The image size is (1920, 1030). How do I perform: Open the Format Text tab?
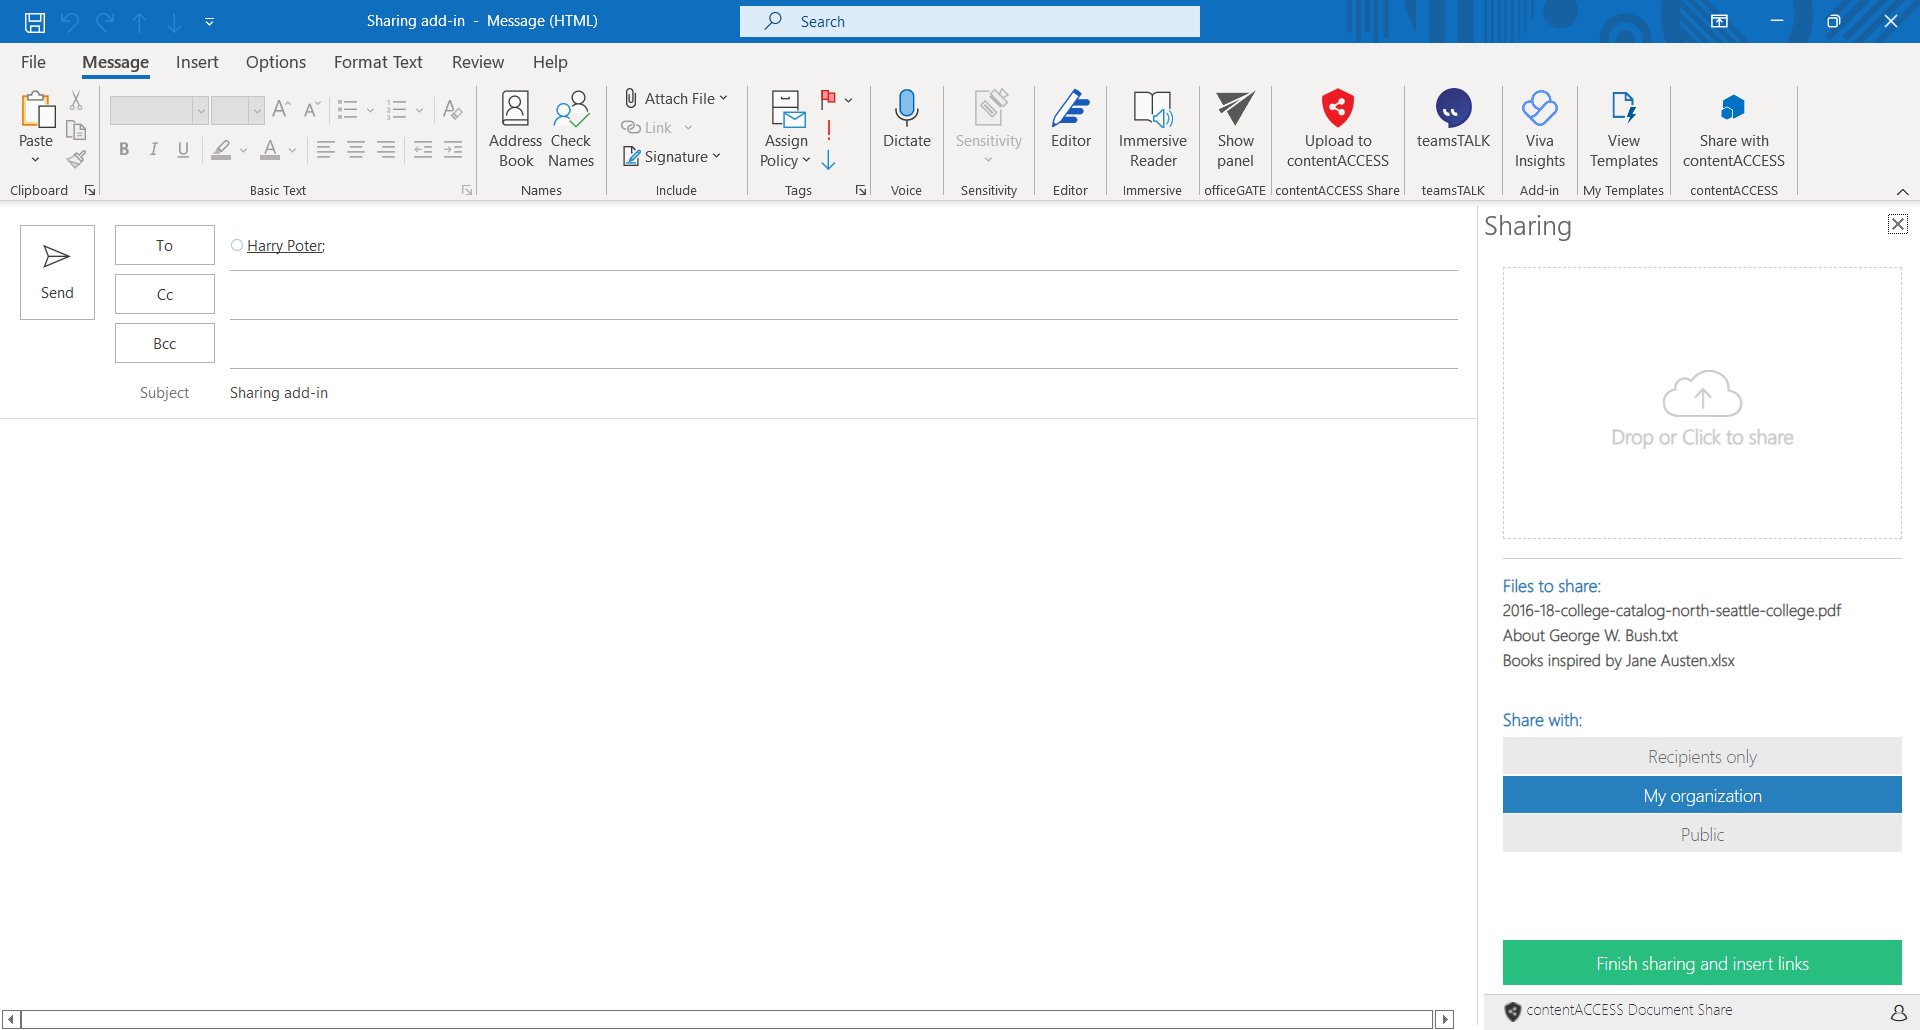coord(378,62)
